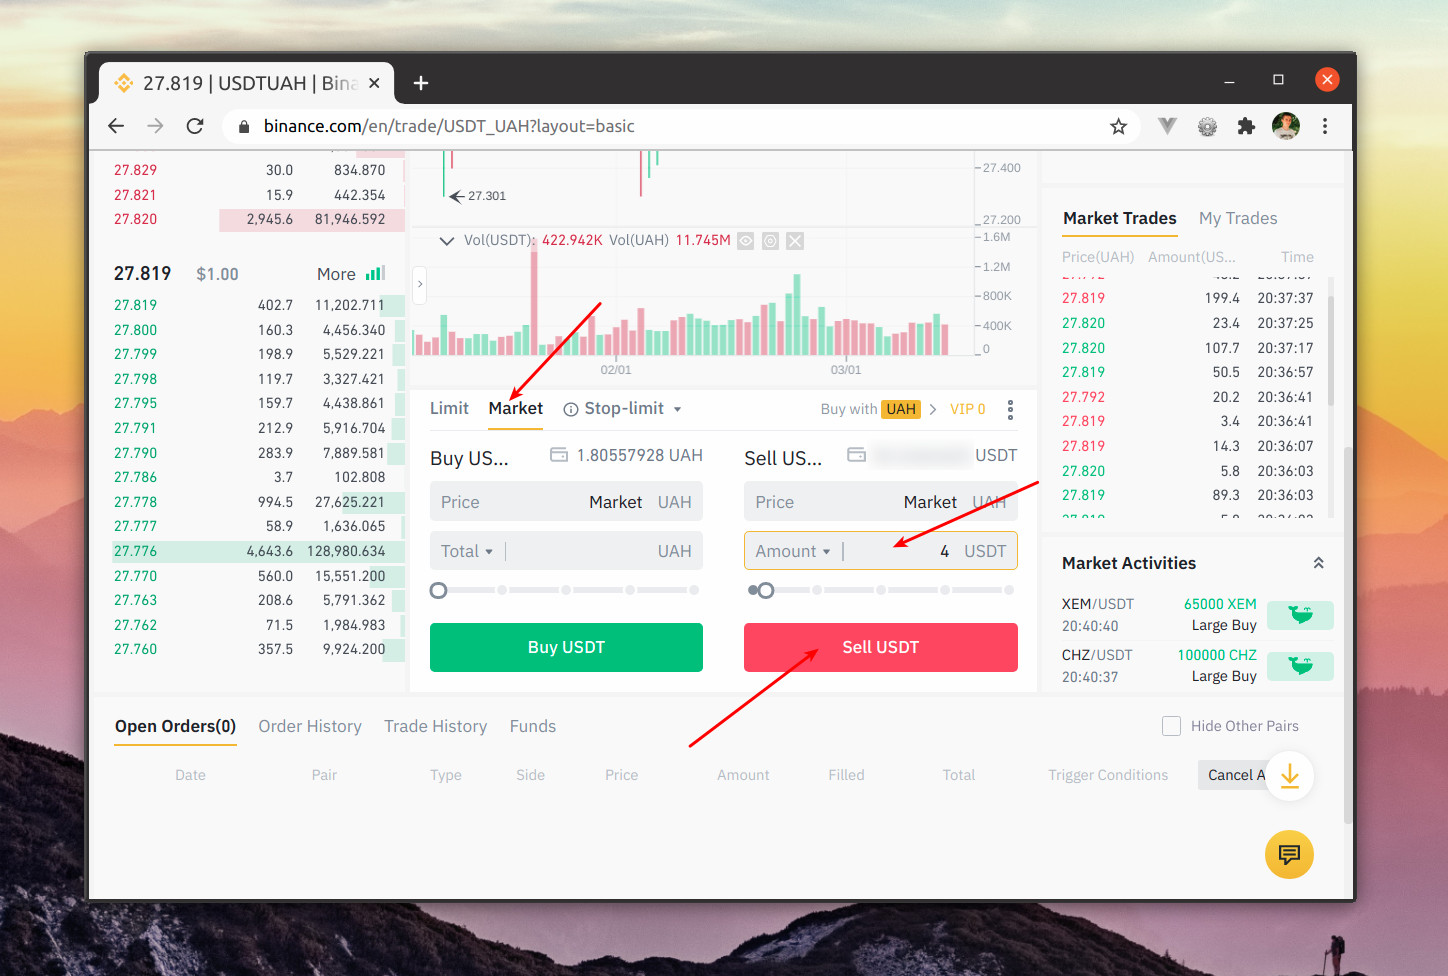This screenshot has height=976, width=1448.
Task: Click the Buy wallet card icon
Action: (x=559, y=455)
